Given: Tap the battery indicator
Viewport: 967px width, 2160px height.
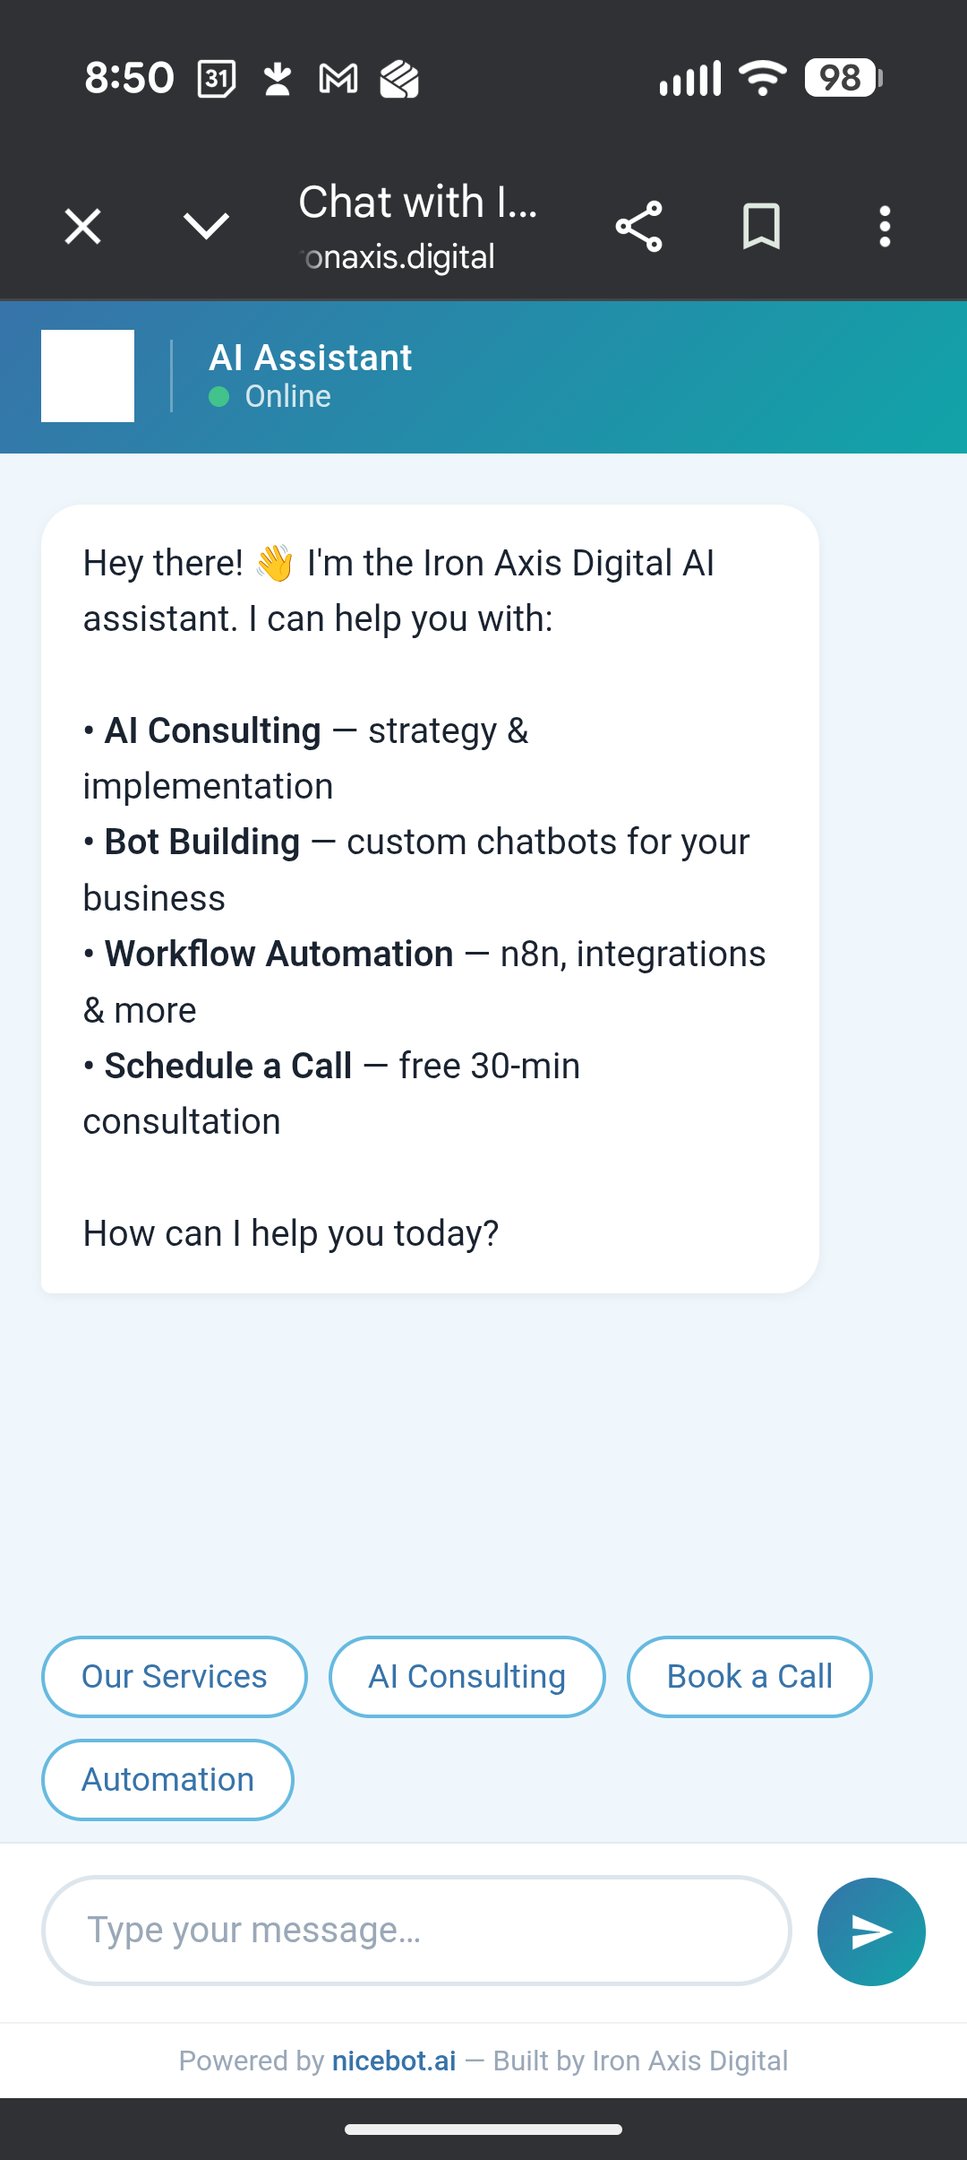Looking at the screenshot, I should click(843, 78).
